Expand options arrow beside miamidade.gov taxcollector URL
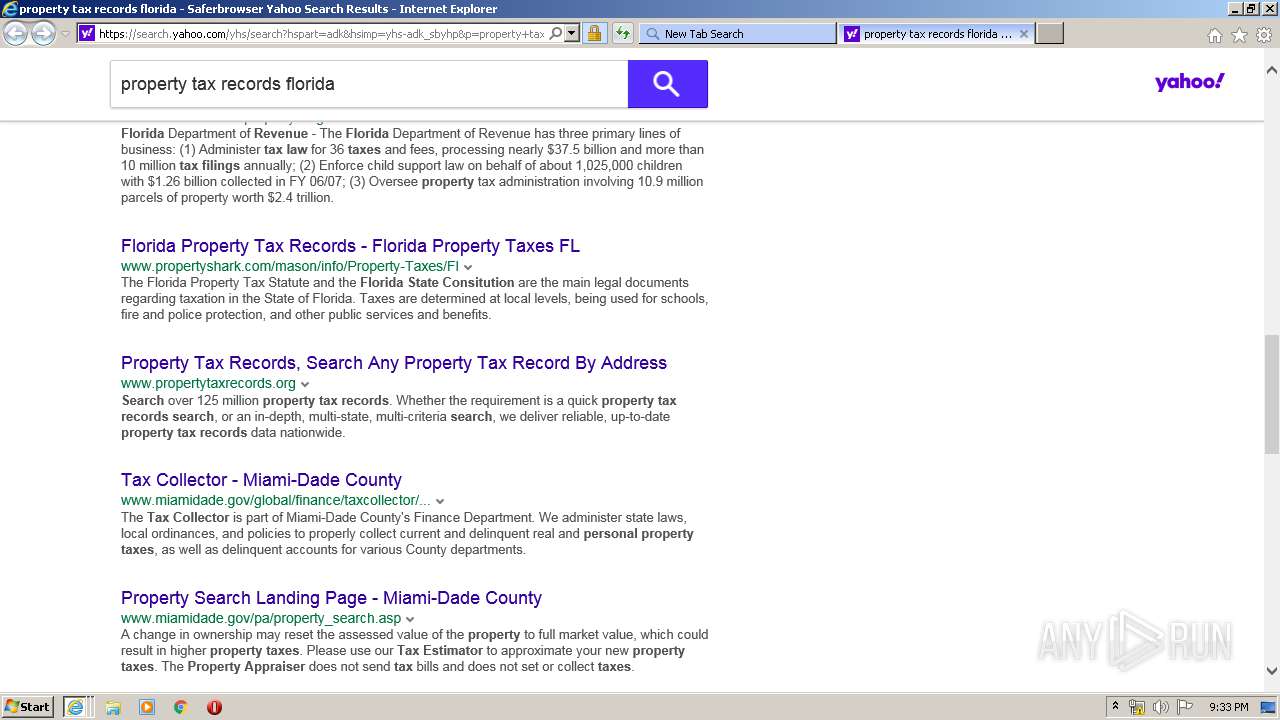 point(440,501)
